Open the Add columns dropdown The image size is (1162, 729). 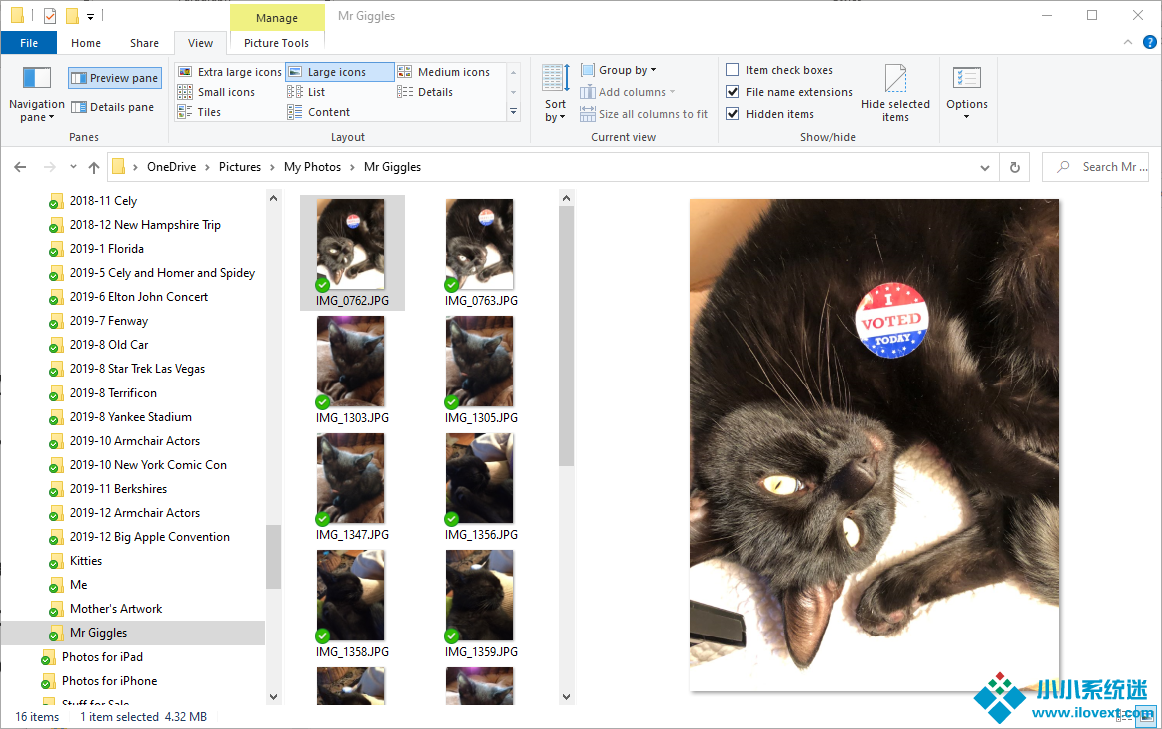tap(628, 92)
